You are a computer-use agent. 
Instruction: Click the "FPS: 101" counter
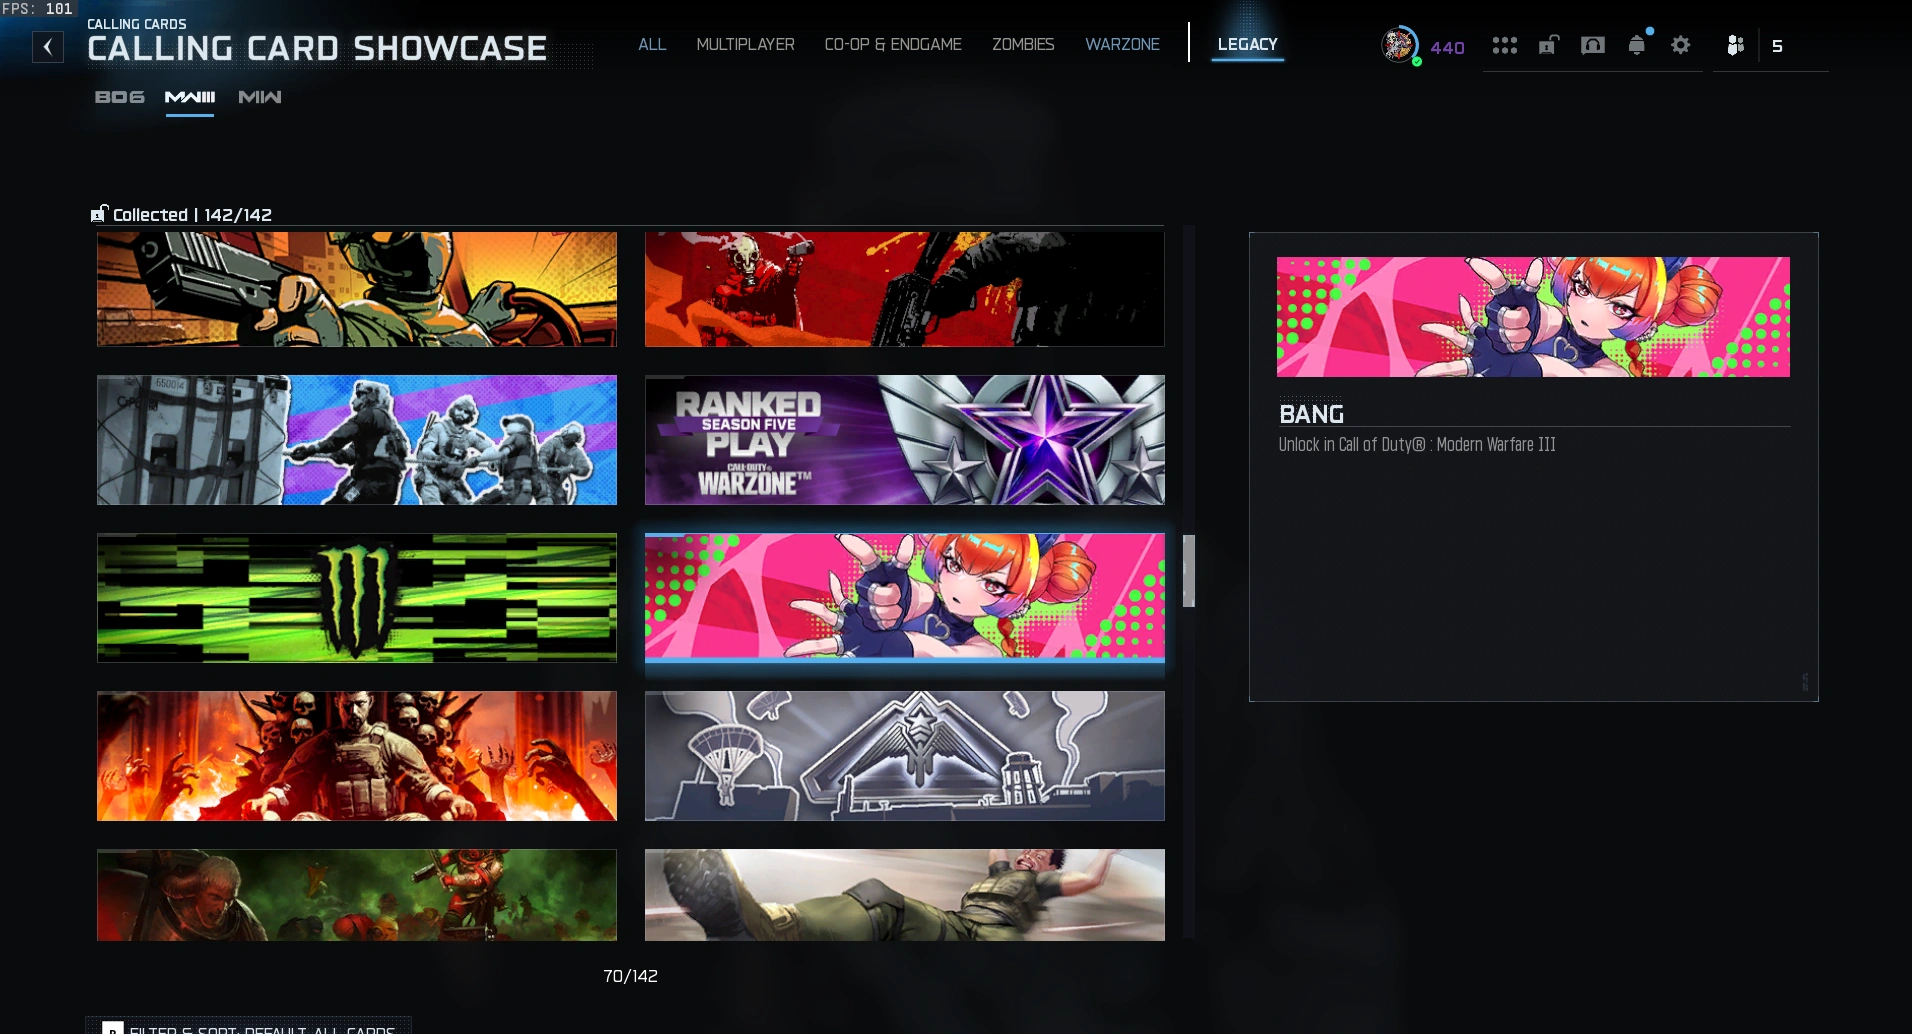pyautogui.click(x=37, y=9)
